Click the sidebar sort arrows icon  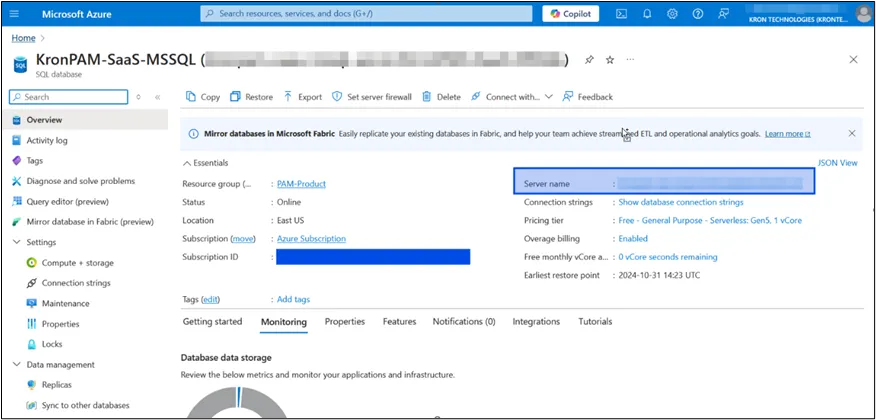139,97
